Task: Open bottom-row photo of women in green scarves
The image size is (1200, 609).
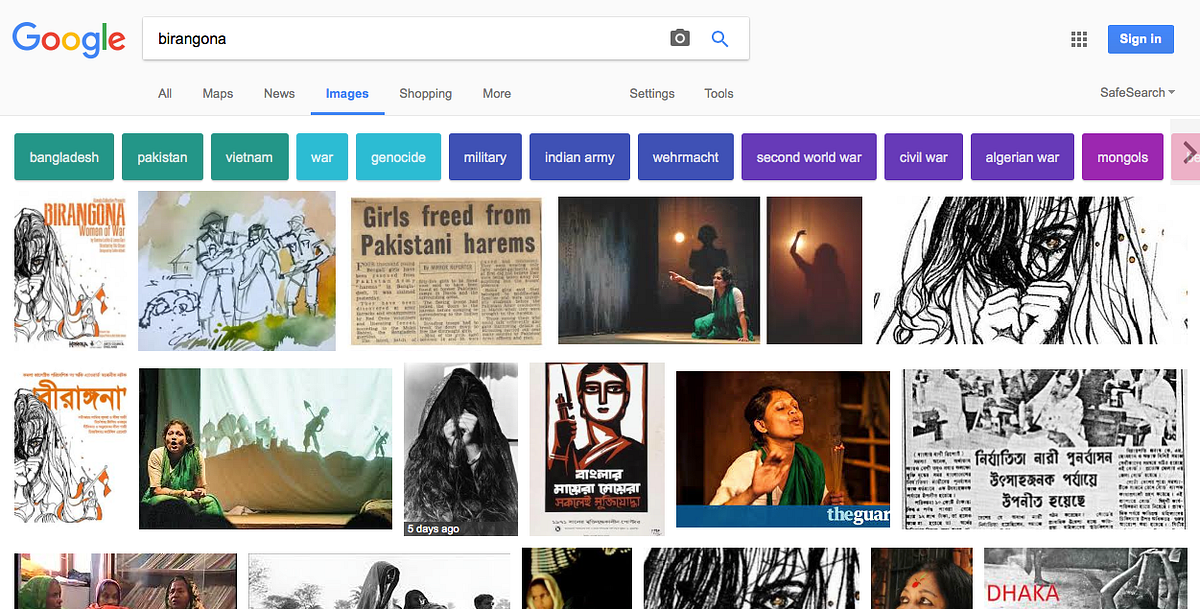Action: [125, 581]
